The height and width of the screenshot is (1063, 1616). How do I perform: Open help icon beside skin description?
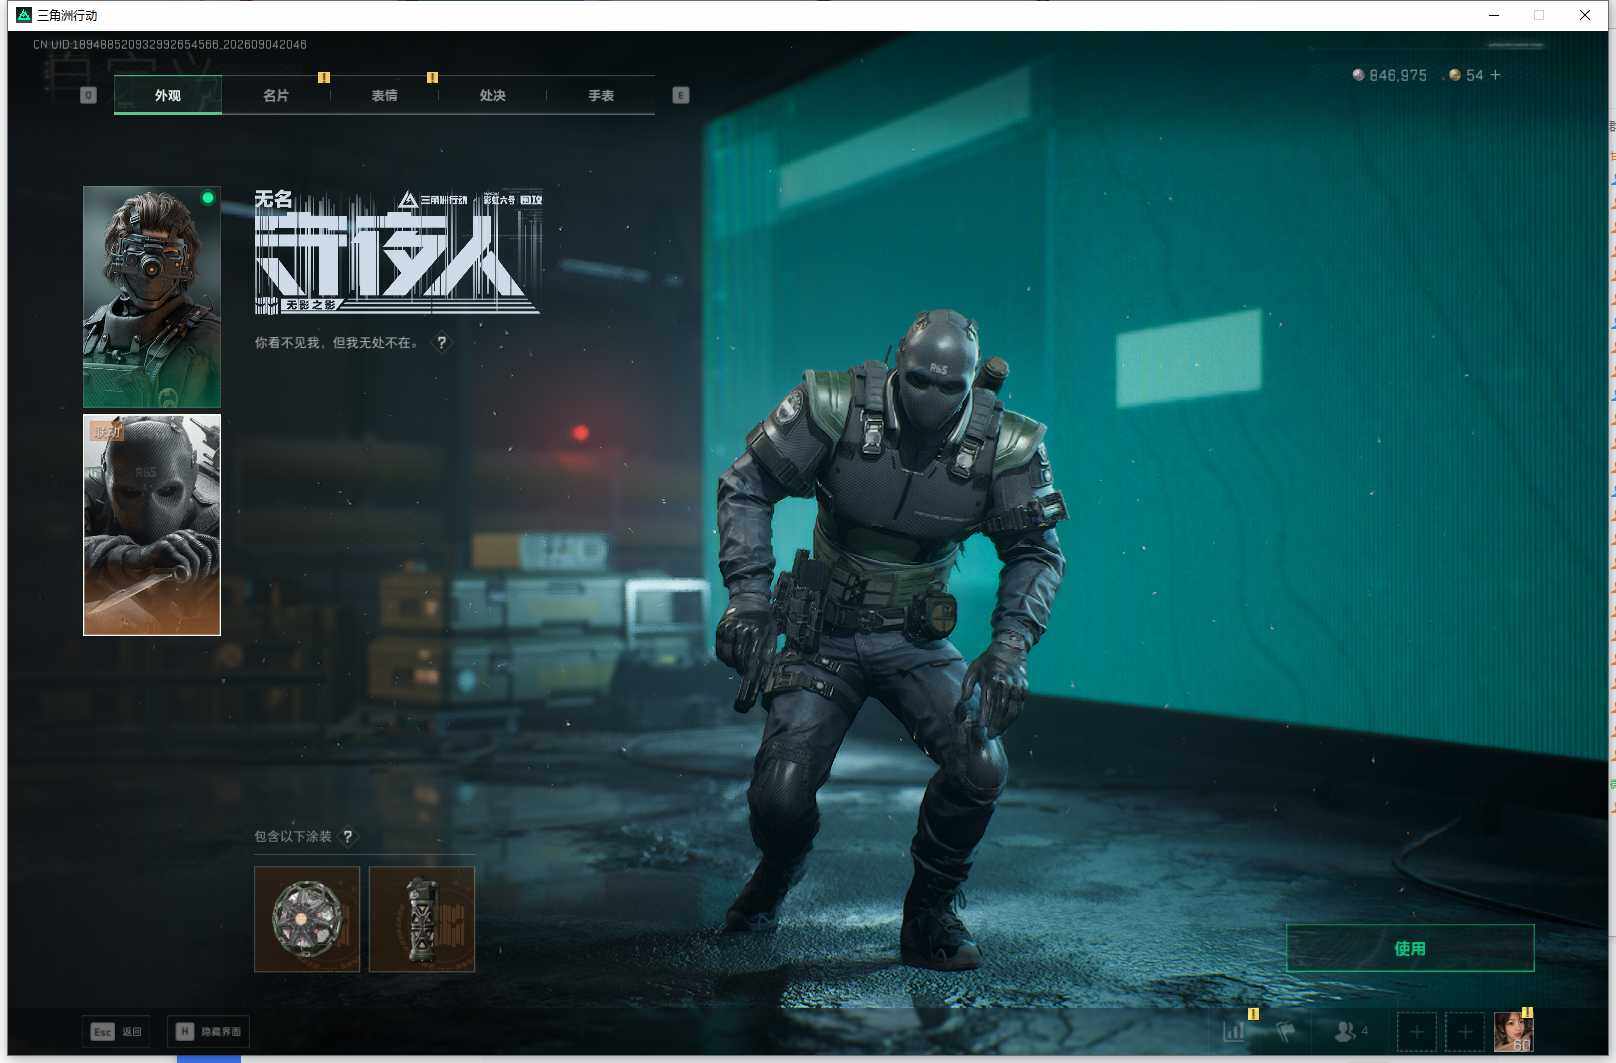[441, 342]
